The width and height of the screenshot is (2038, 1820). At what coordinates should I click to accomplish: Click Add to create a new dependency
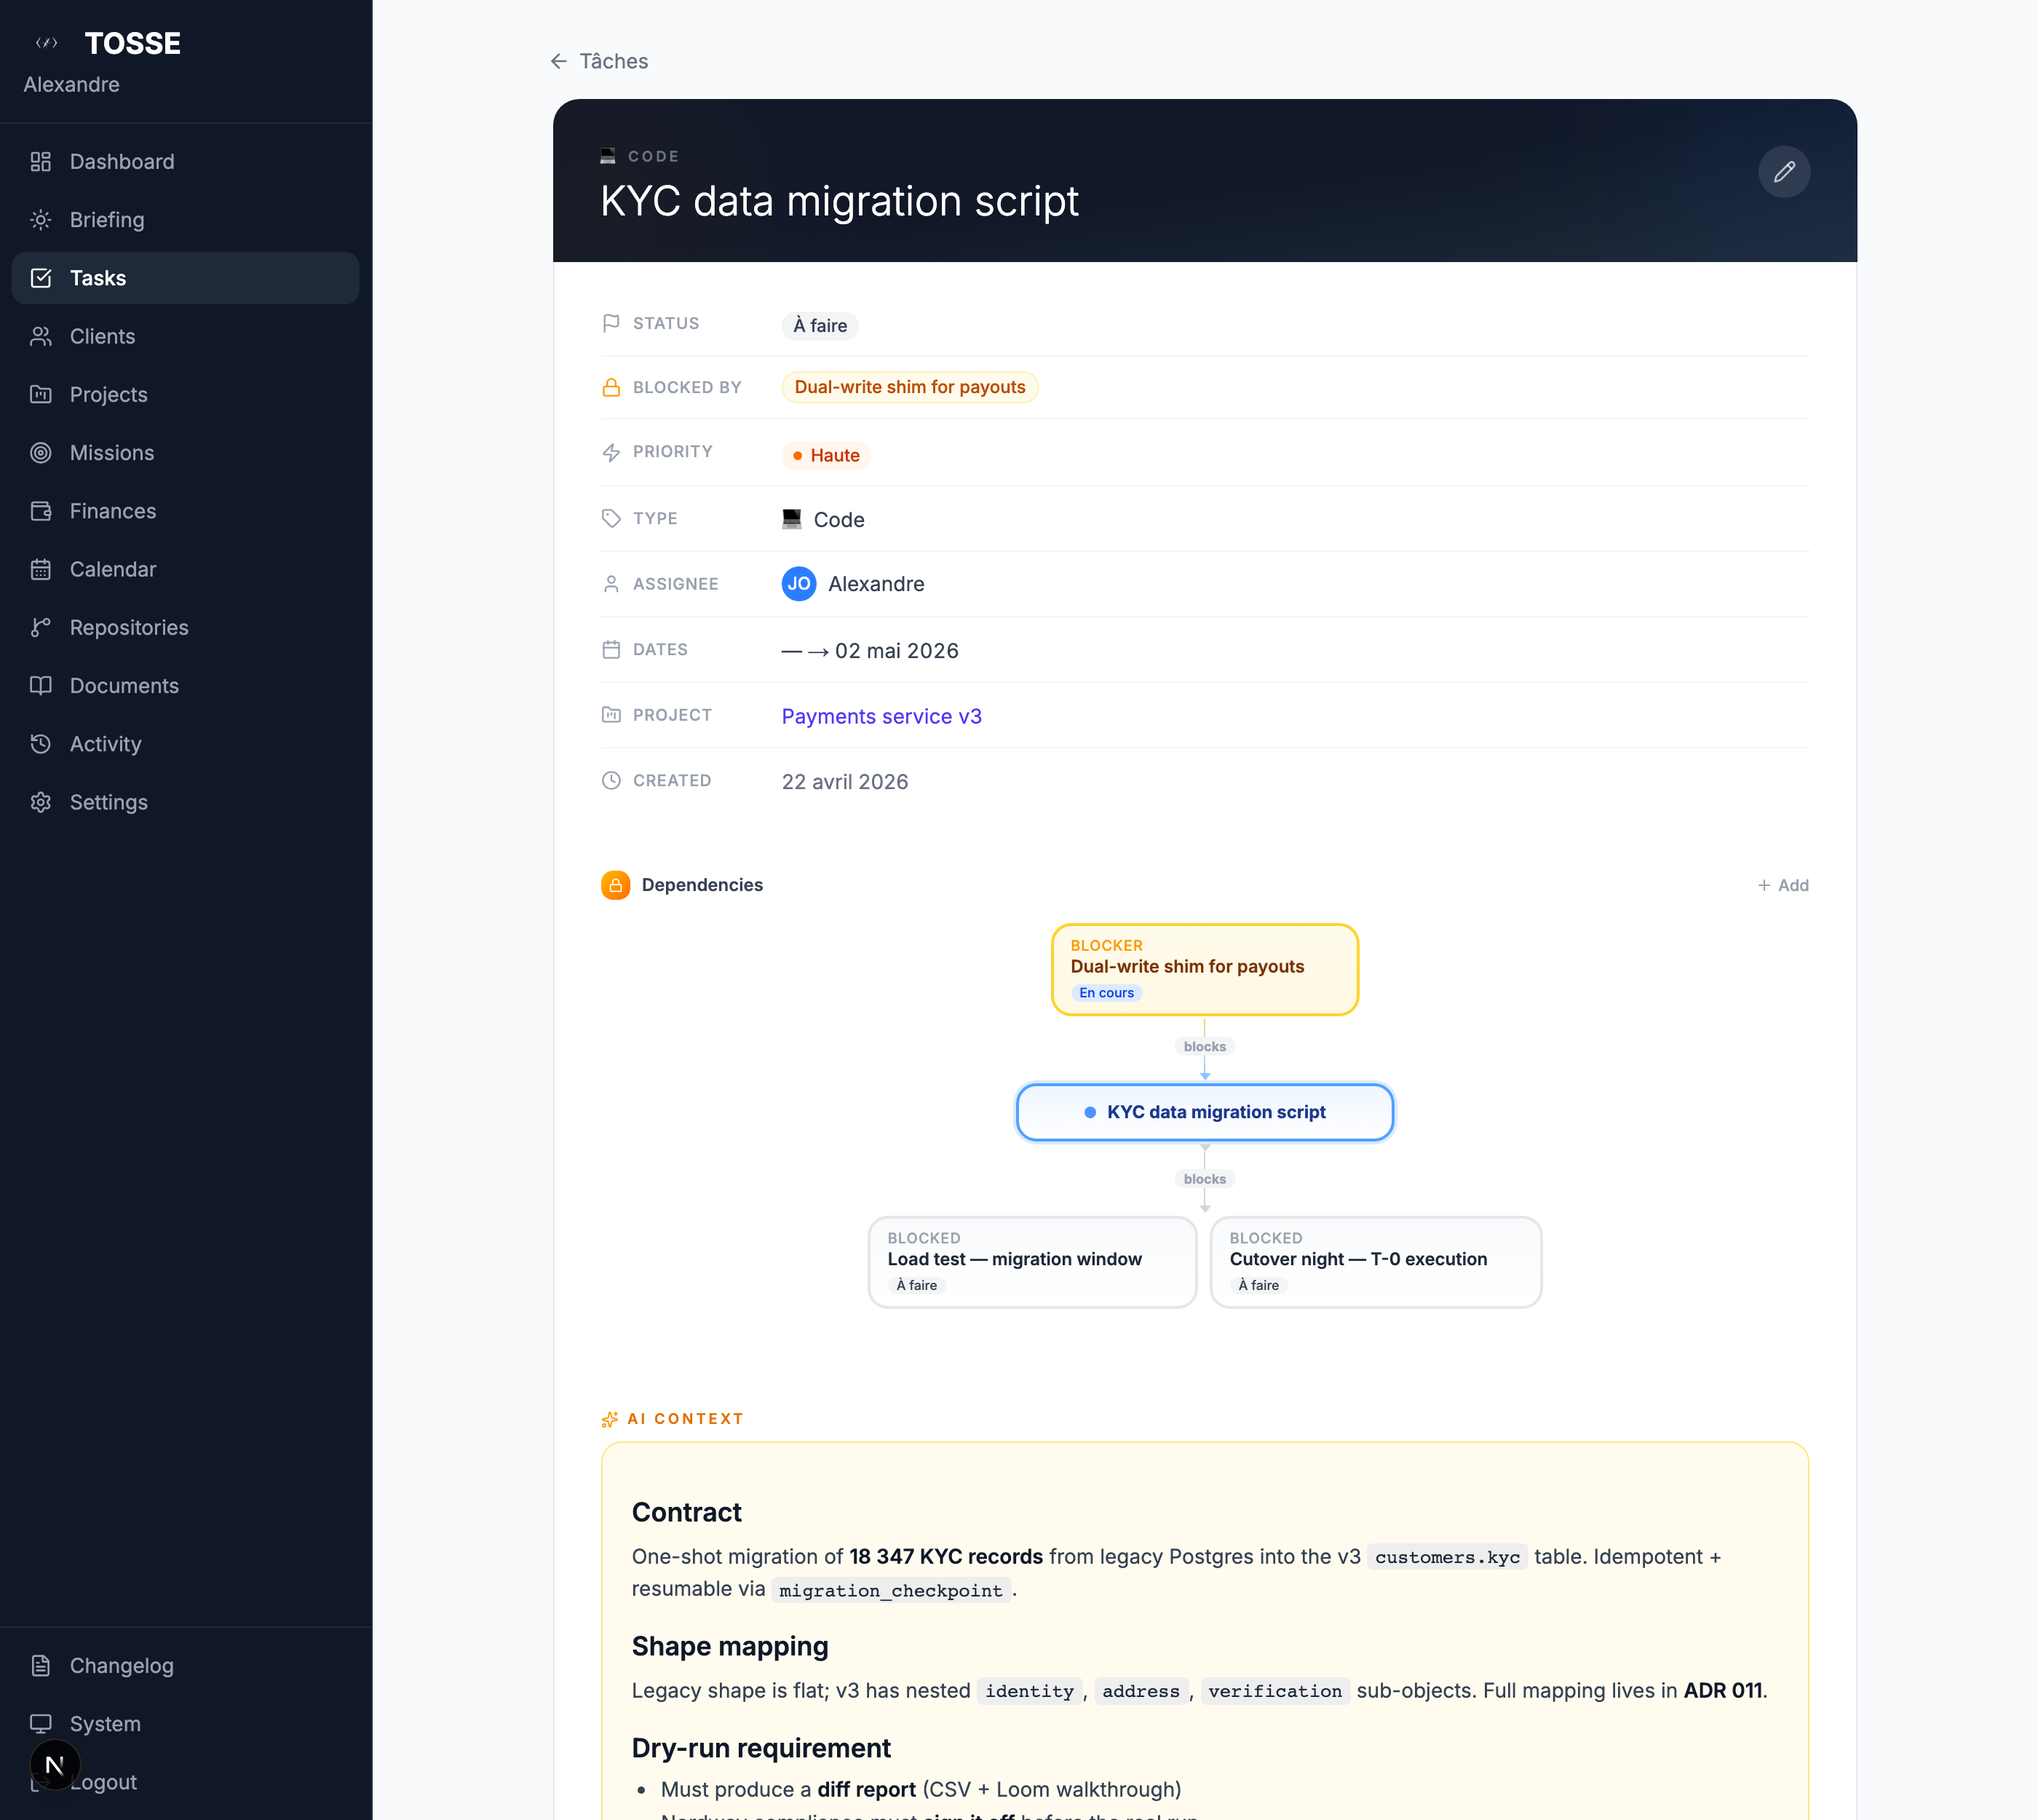(x=1783, y=885)
